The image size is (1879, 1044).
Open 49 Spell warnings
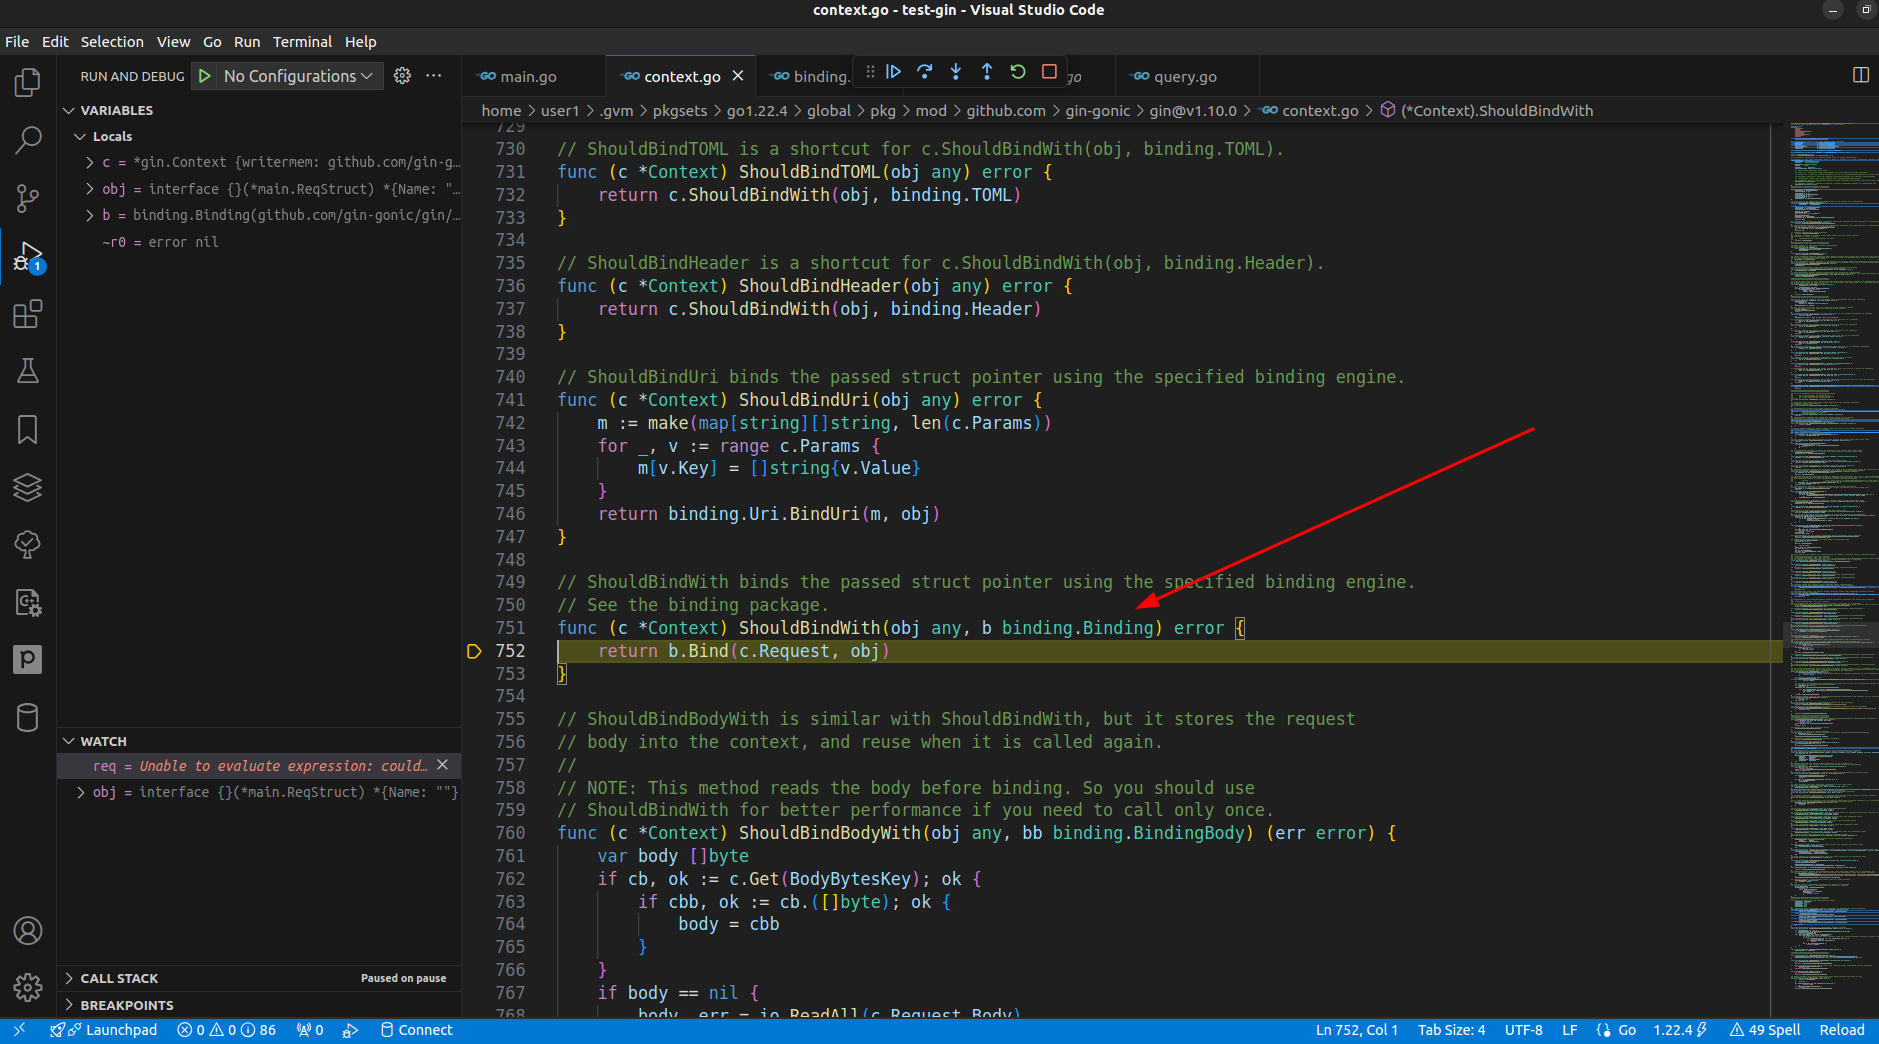tap(1765, 1030)
